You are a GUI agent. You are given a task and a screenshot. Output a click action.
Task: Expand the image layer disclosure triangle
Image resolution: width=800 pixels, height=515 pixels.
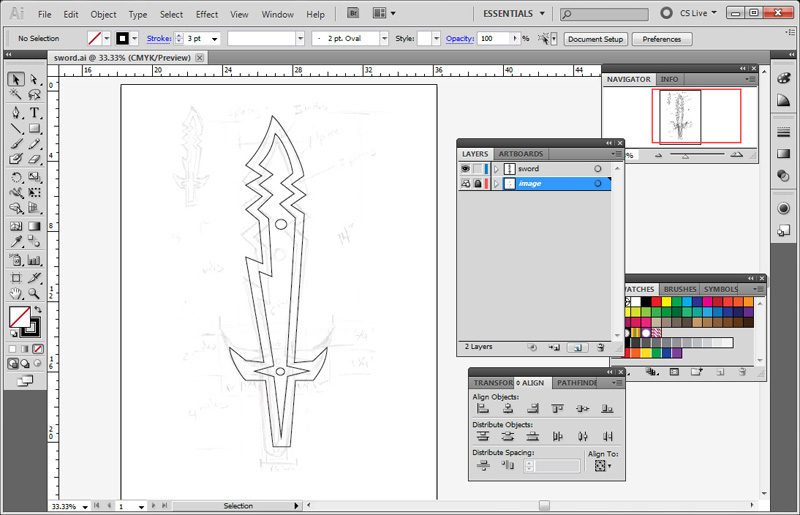pos(496,184)
